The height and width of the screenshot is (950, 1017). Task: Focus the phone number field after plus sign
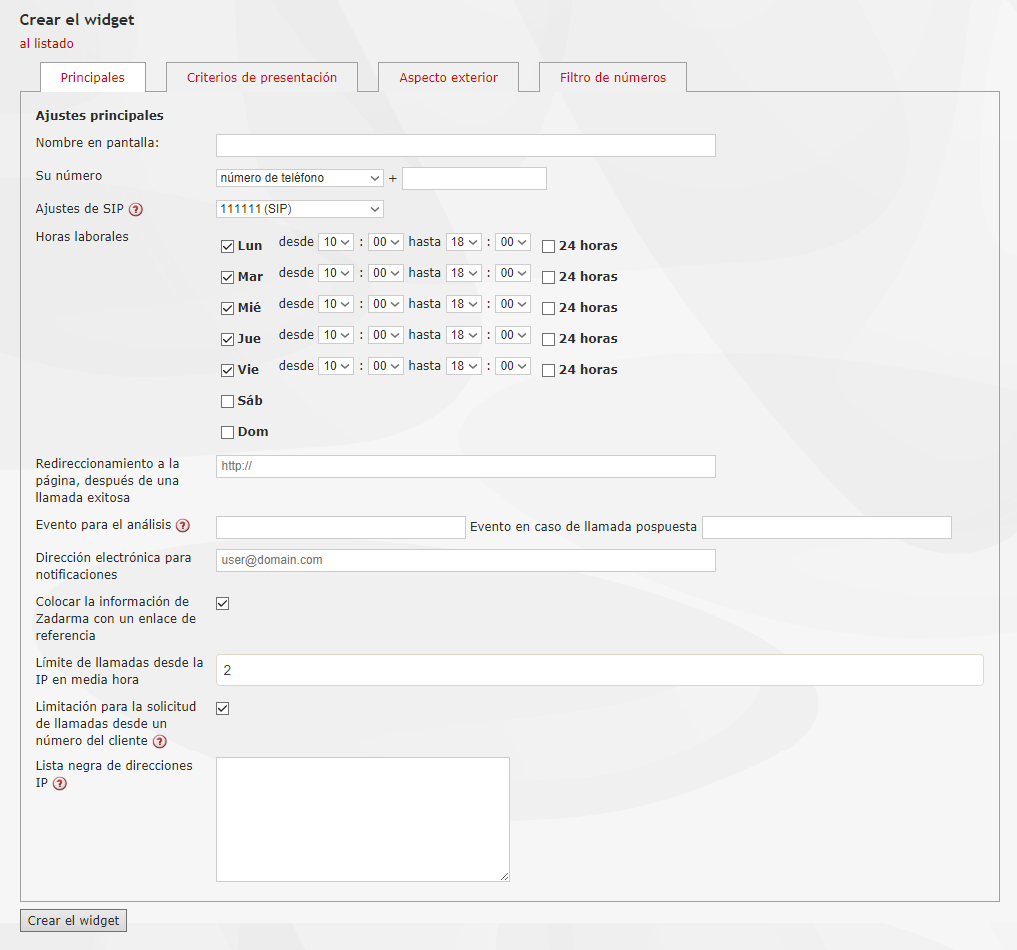[x=474, y=178]
